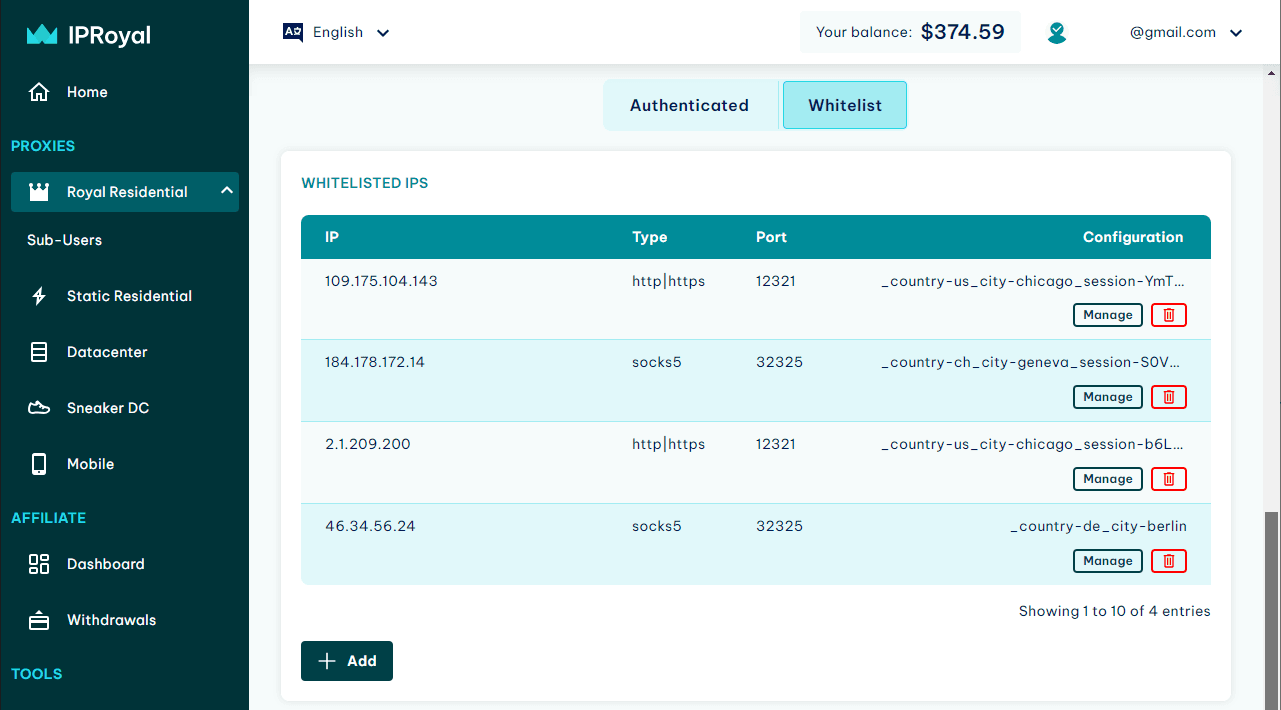Switch to the Authenticated tab
Viewport: 1281px width, 710px height.
(689, 105)
